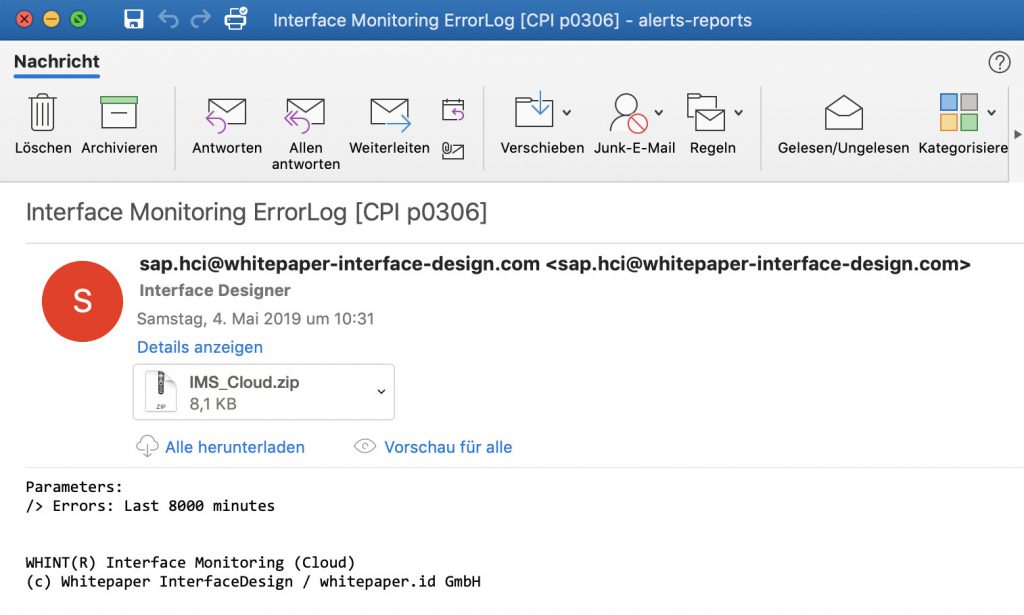Archive the message via Archivieren icon

click(120, 125)
